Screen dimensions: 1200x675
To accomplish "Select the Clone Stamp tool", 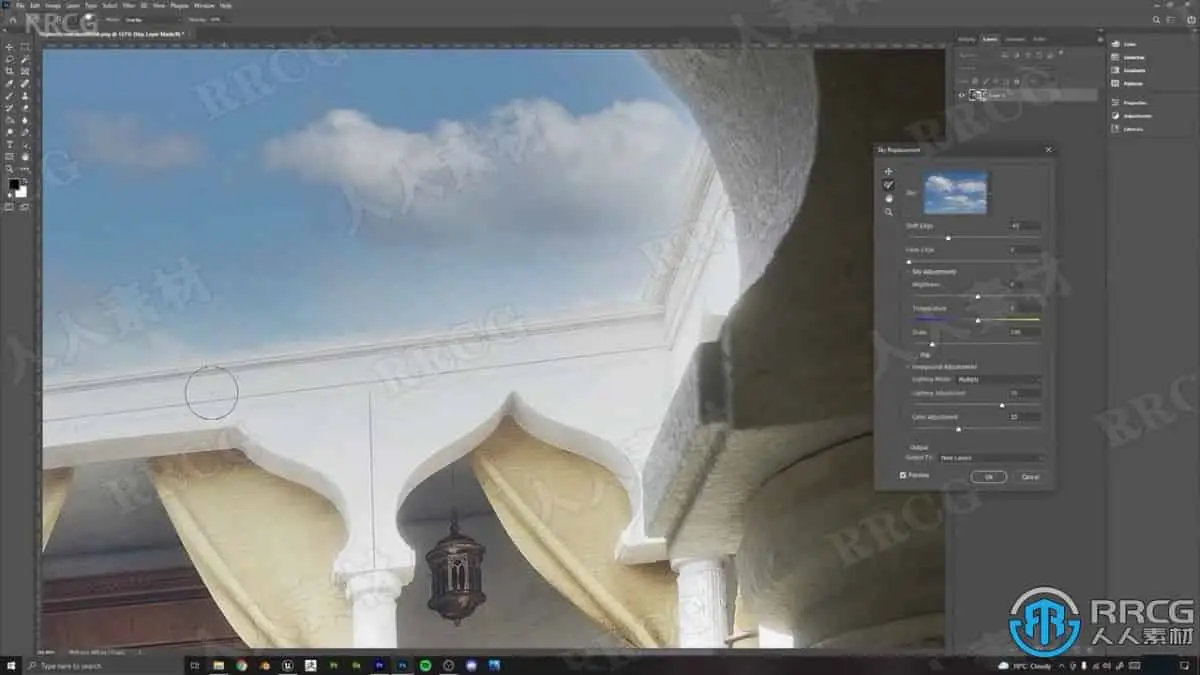I will pyautogui.click(x=25, y=96).
